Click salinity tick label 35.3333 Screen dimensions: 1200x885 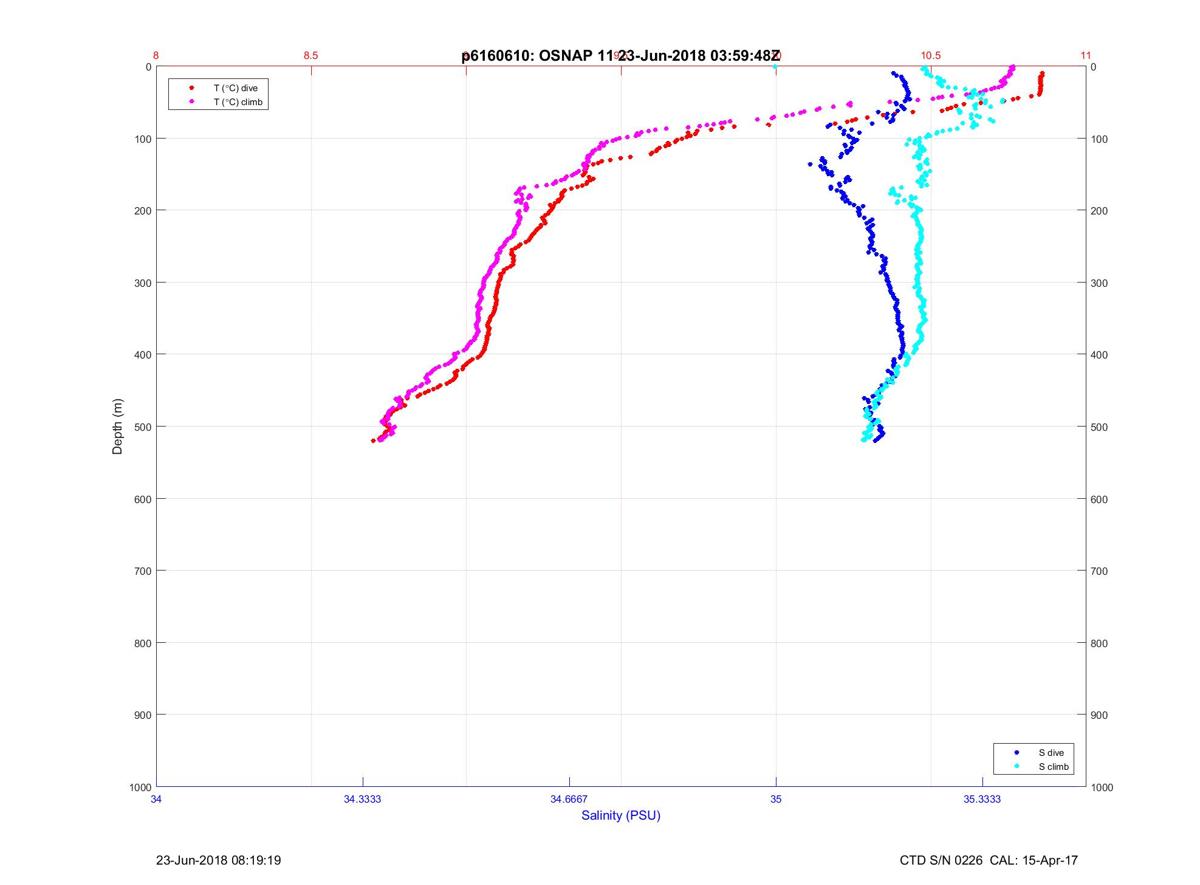coord(983,798)
